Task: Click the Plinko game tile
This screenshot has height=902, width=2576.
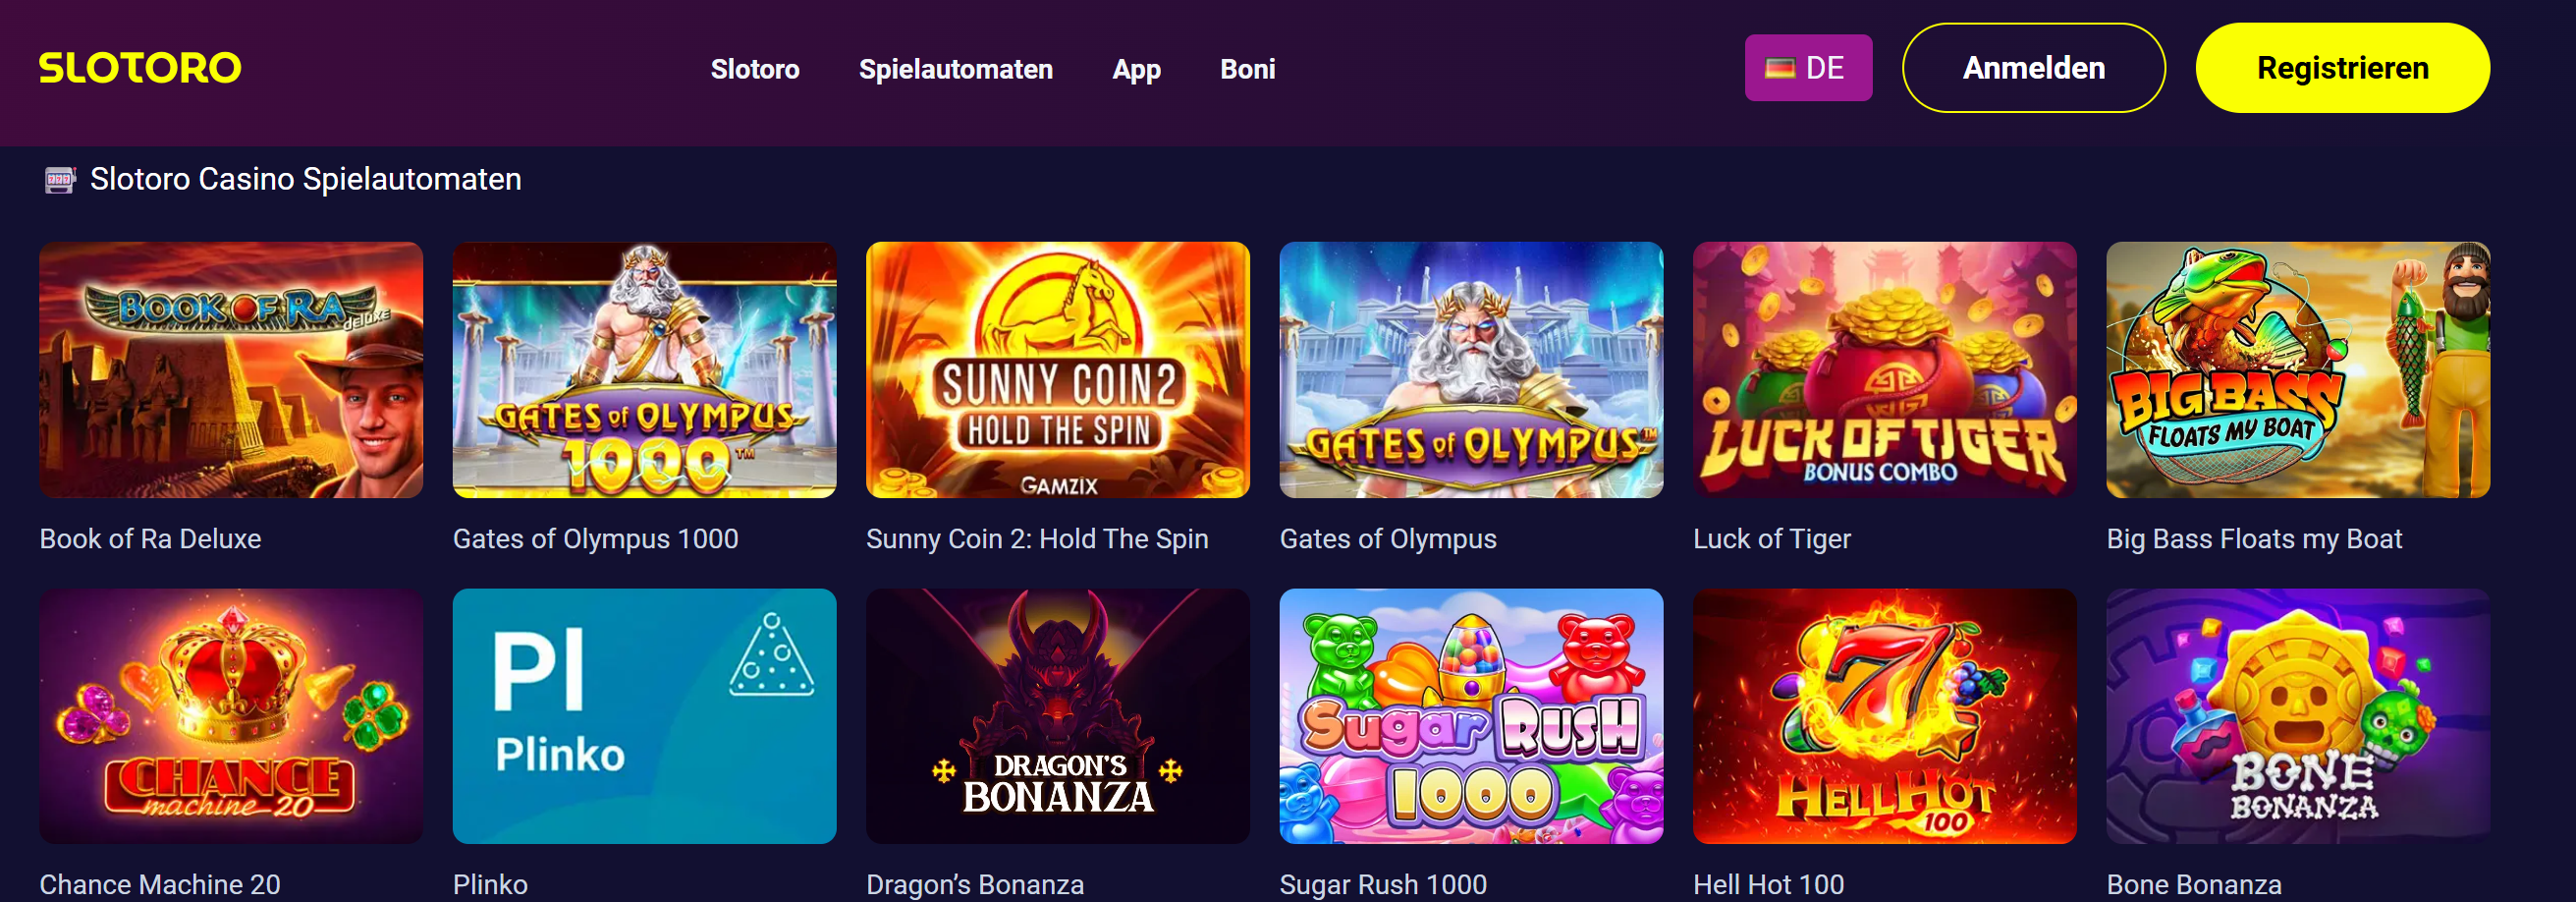Action: pos(644,716)
